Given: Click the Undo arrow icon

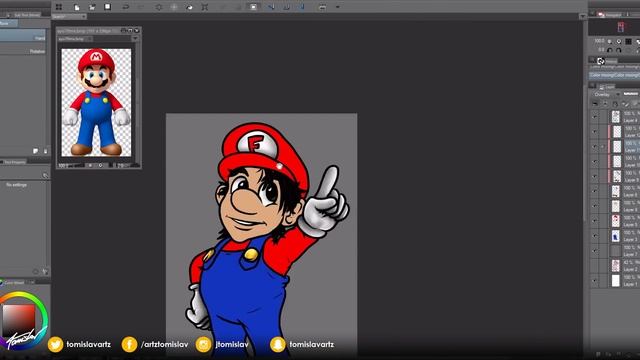Looking at the screenshot, I should 126,7.
